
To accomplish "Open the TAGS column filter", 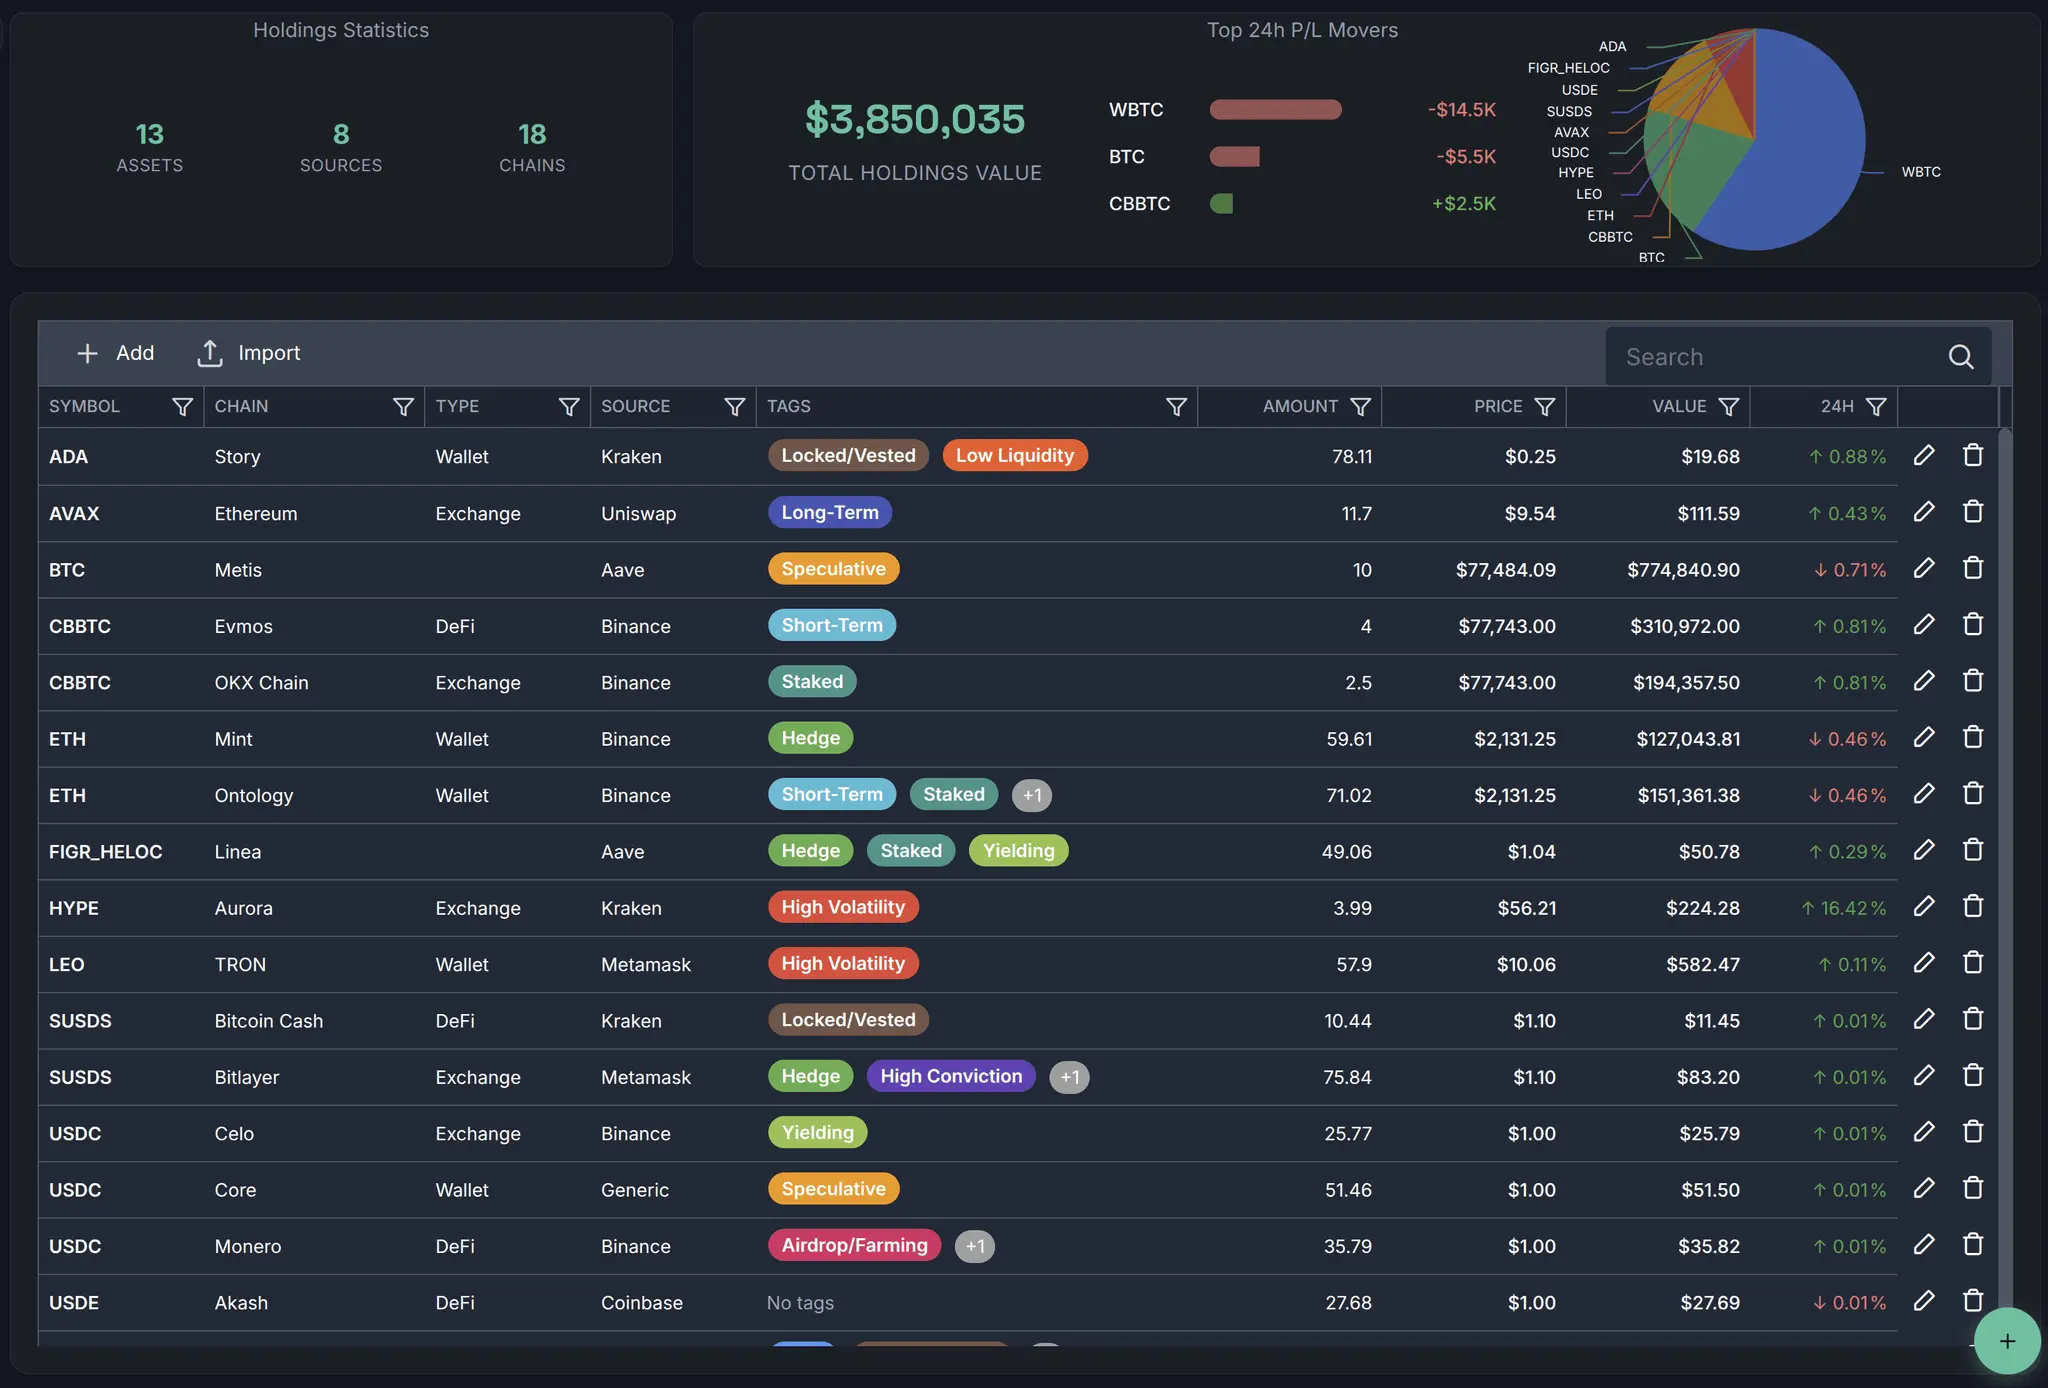I will coord(1176,406).
